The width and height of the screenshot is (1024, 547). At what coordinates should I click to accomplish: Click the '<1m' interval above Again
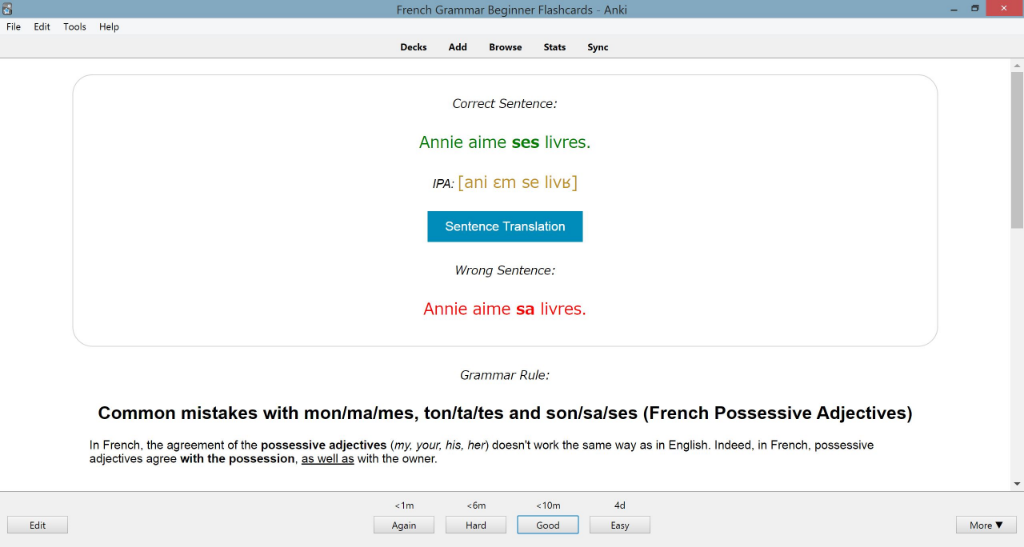pyautogui.click(x=404, y=505)
